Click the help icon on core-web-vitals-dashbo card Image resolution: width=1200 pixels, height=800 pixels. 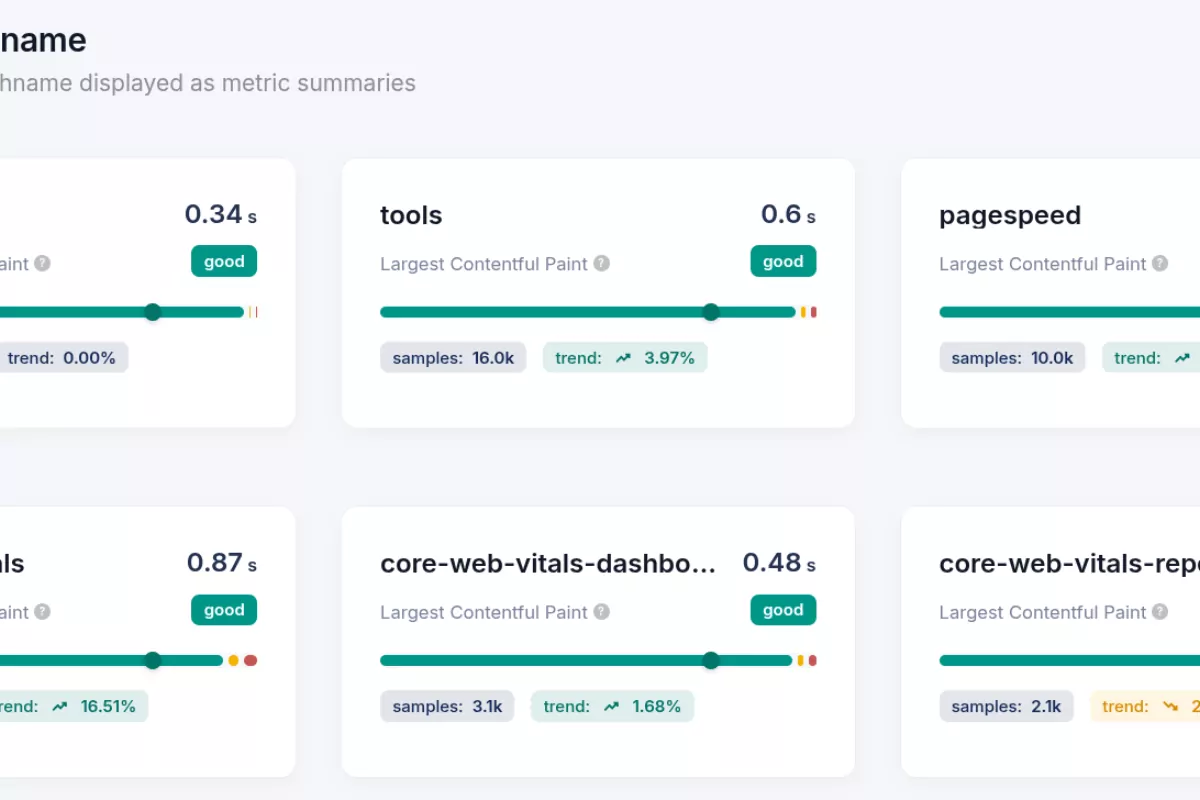pyautogui.click(x=601, y=612)
